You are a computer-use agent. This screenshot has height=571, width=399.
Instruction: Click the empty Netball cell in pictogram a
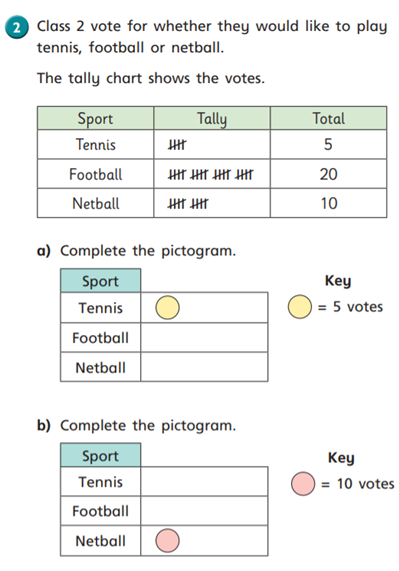[204, 367]
